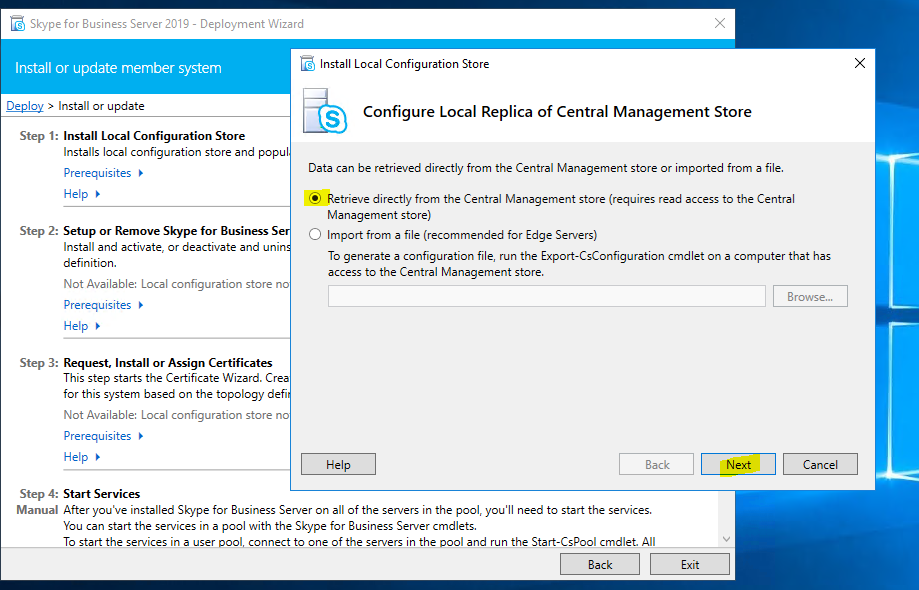The image size is (919, 590).
Task: Select Retrieve directly from Central Management store
Action: [316, 199]
